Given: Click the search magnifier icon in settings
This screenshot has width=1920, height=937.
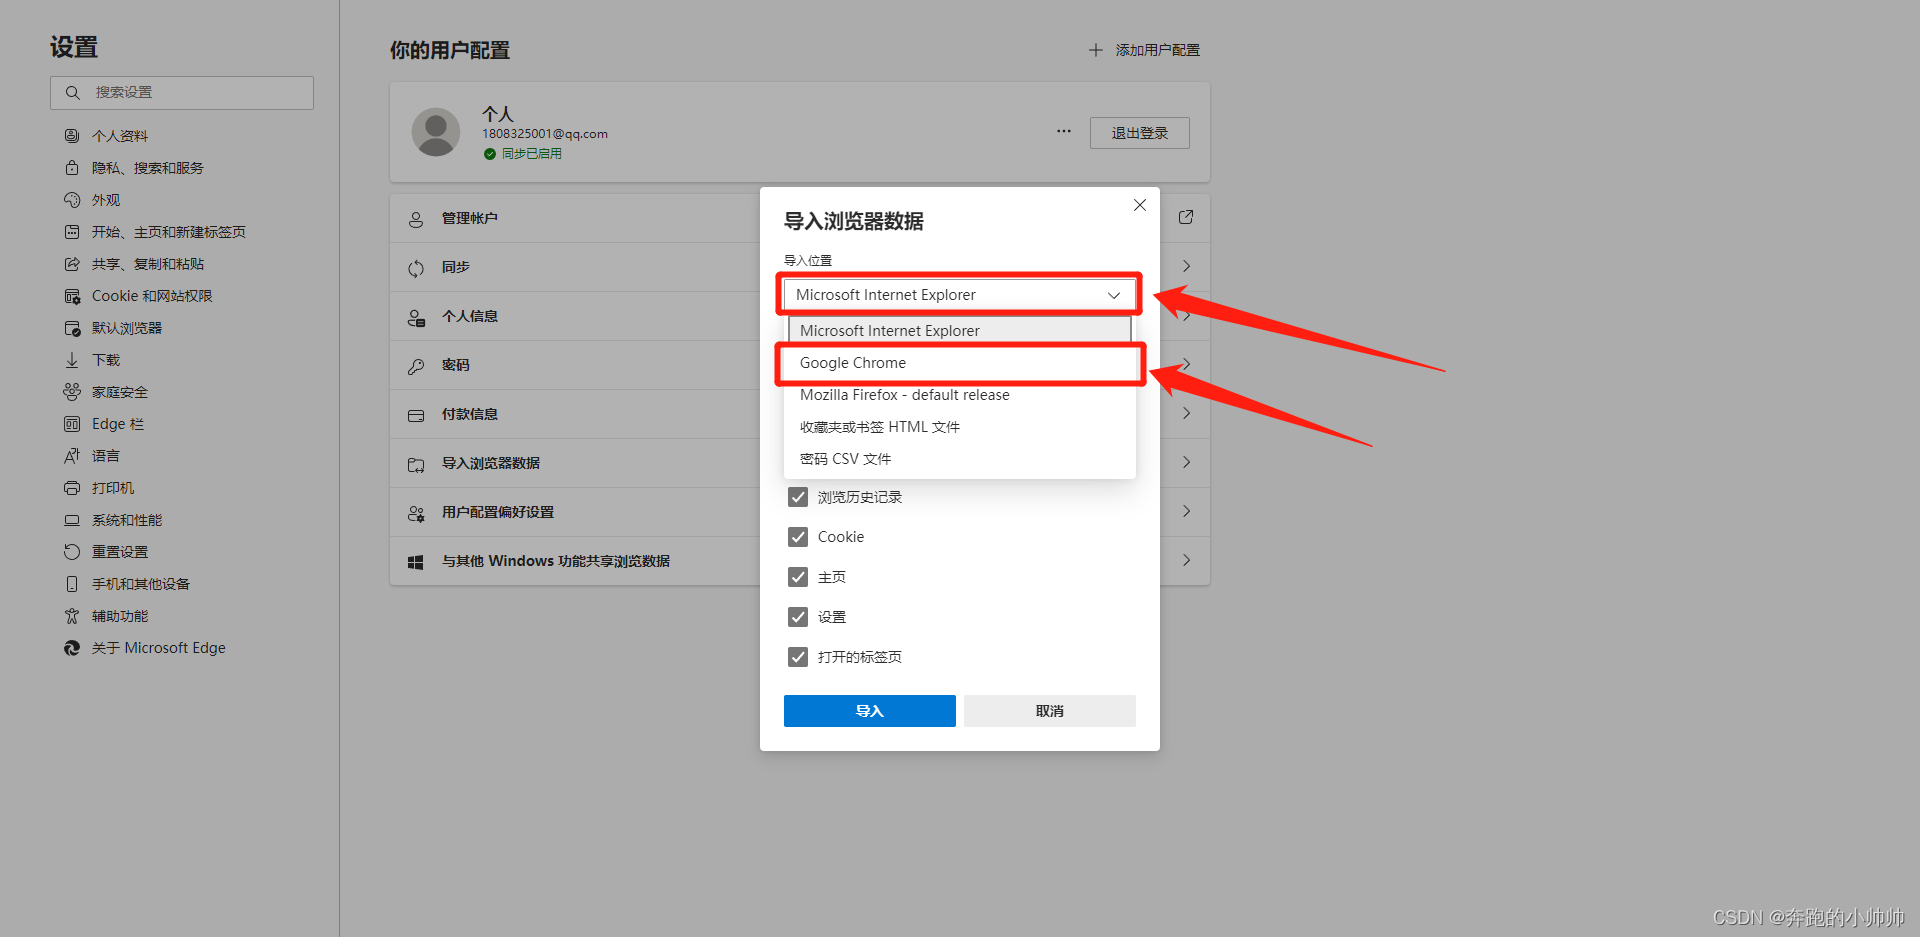Looking at the screenshot, I should click(72, 93).
